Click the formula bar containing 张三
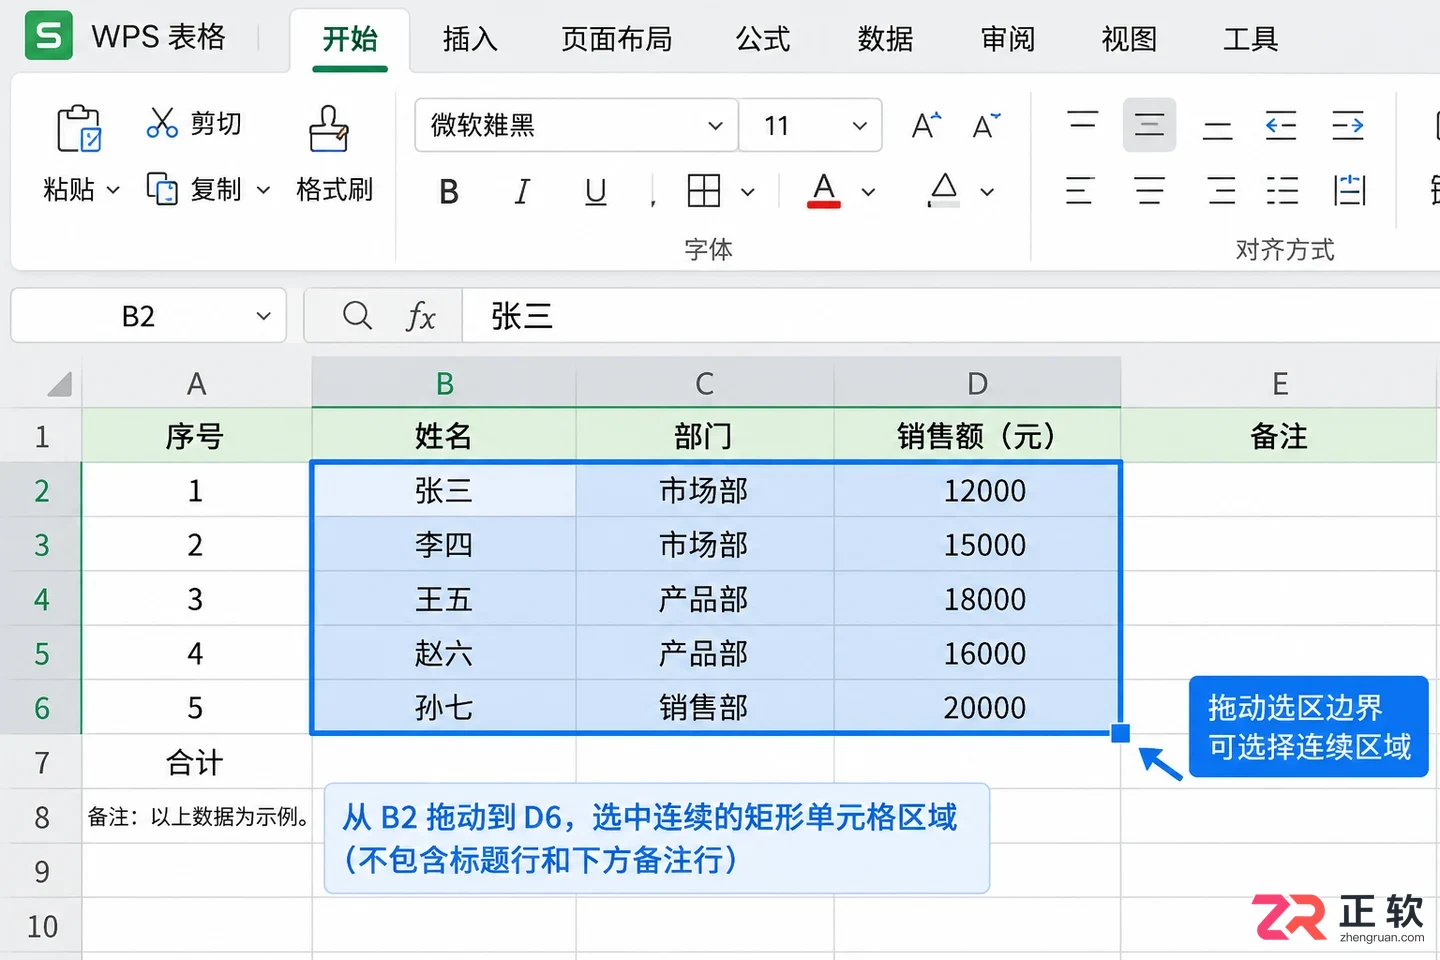The image size is (1440, 960). coord(950,316)
